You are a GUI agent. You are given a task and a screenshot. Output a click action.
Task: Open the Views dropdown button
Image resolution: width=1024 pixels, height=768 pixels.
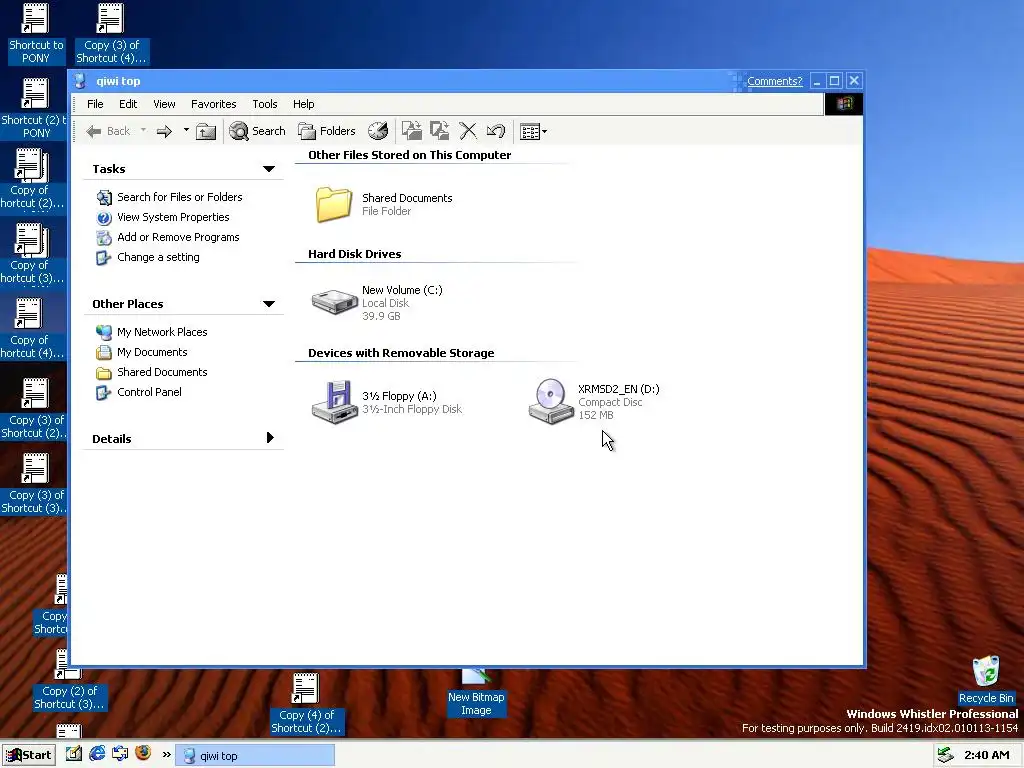point(533,132)
